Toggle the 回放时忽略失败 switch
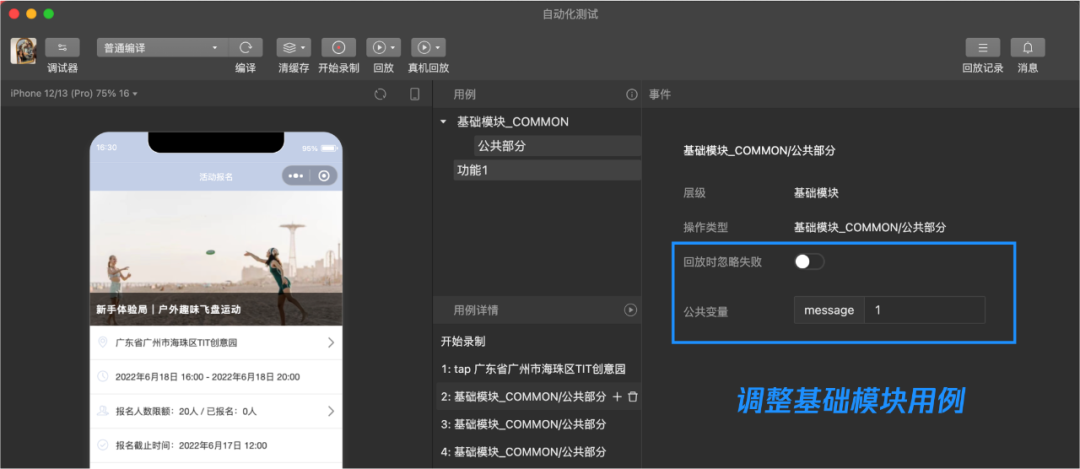Image resolution: width=1080 pixels, height=469 pixels. pyautogui.click(x=809, y=262)
